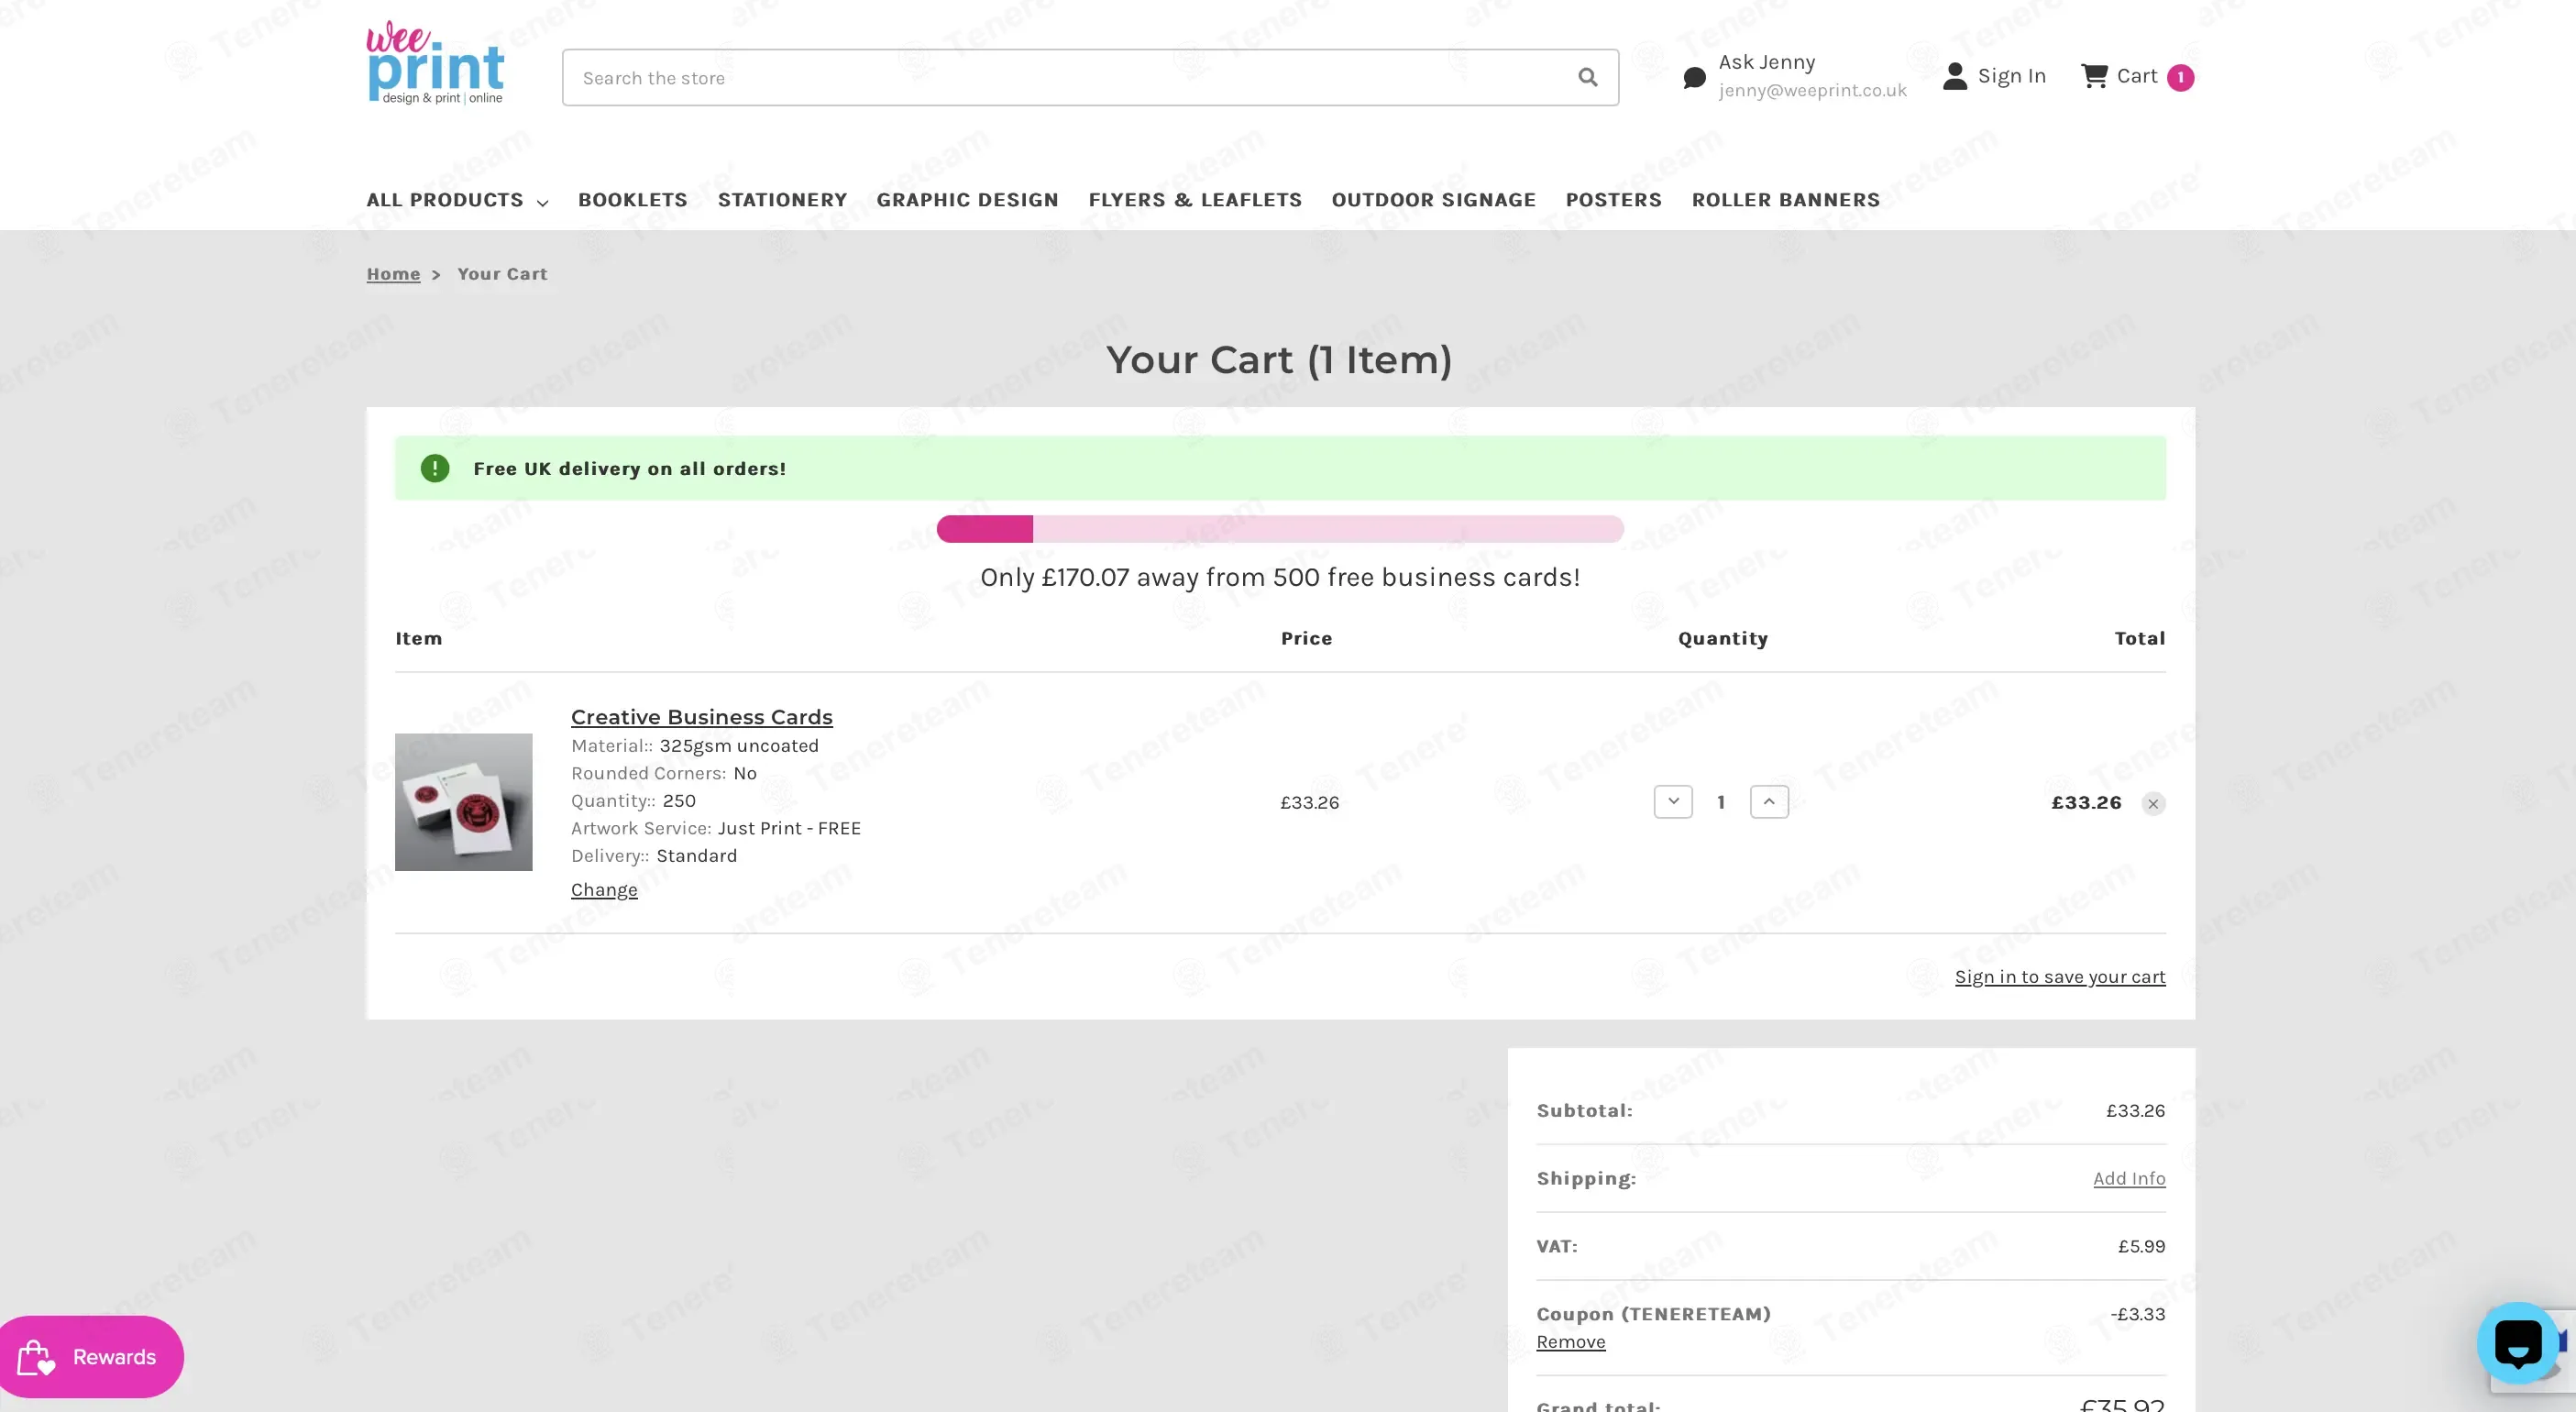Click the Change link under the product
2576x1412 pixels.
pyautogui.click(x=604, y=890)
